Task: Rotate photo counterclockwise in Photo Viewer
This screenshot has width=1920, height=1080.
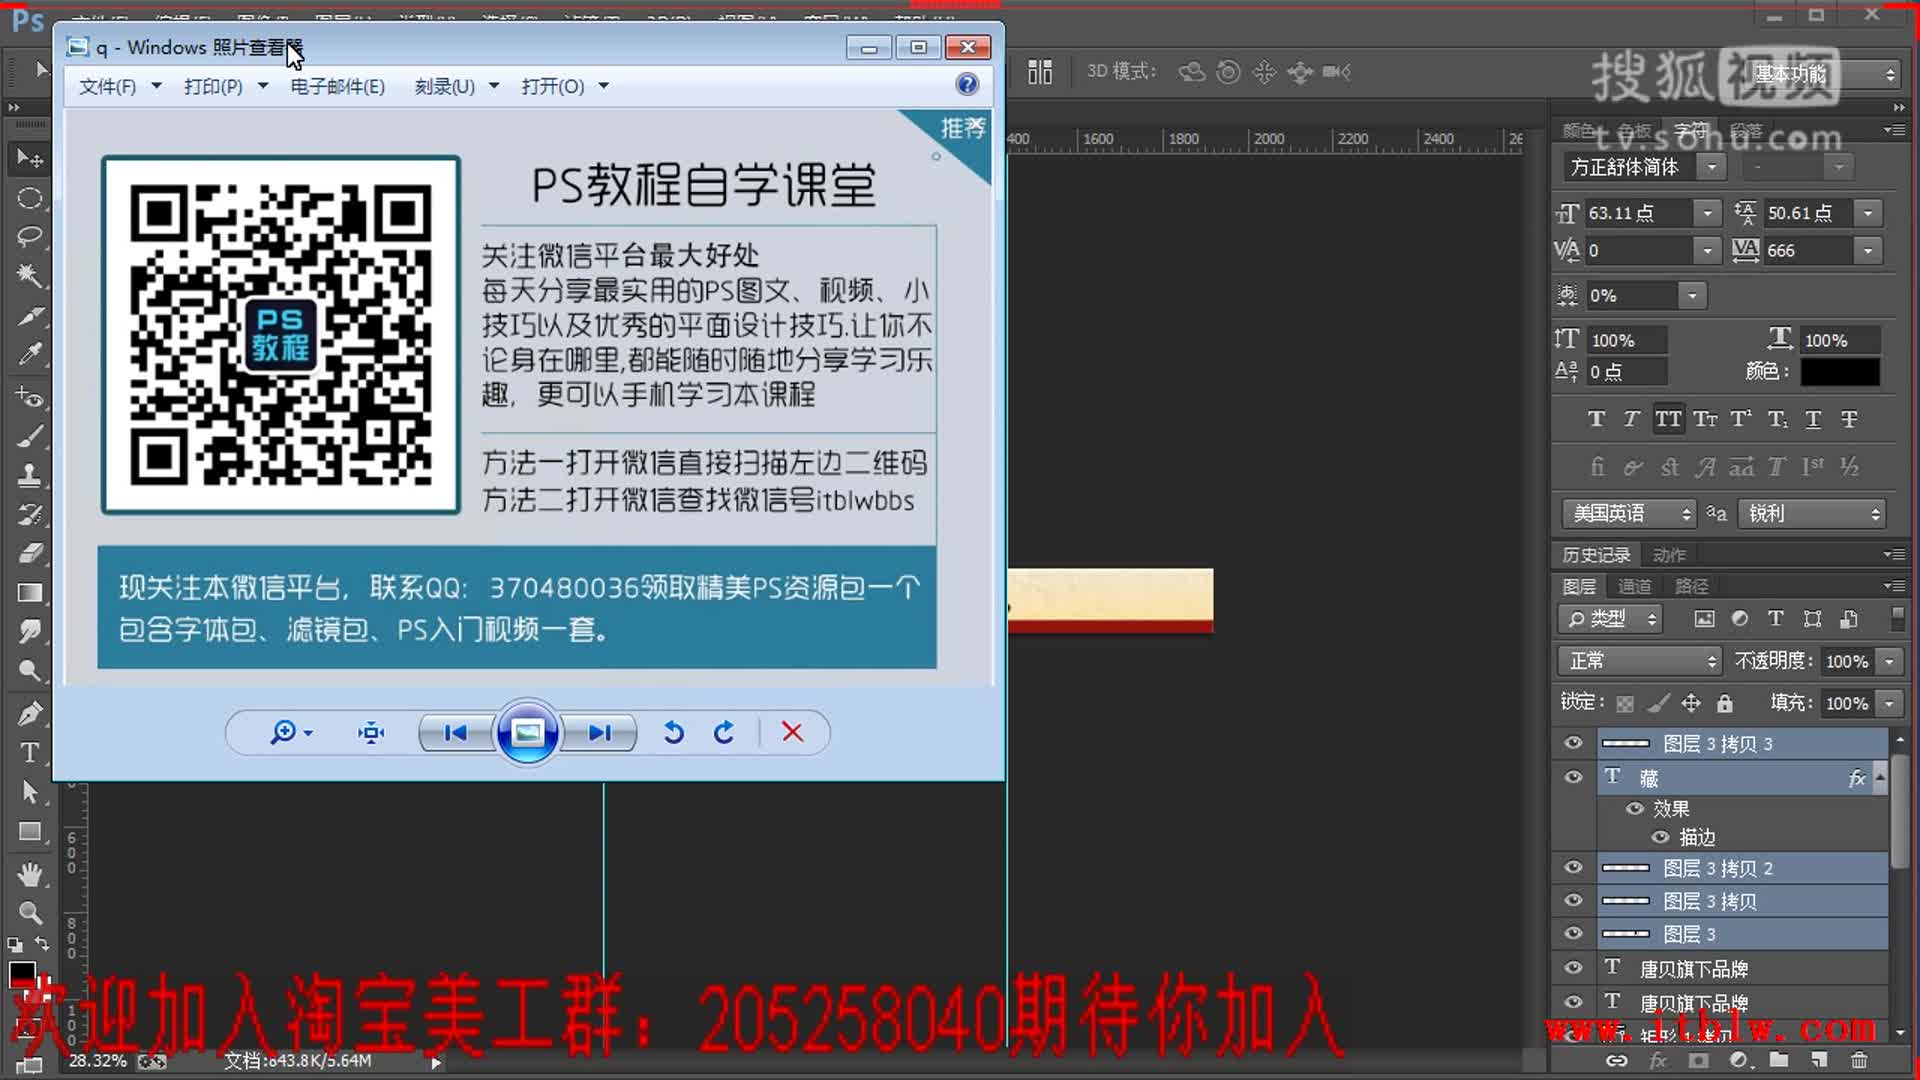Action: tap(674, 733)
